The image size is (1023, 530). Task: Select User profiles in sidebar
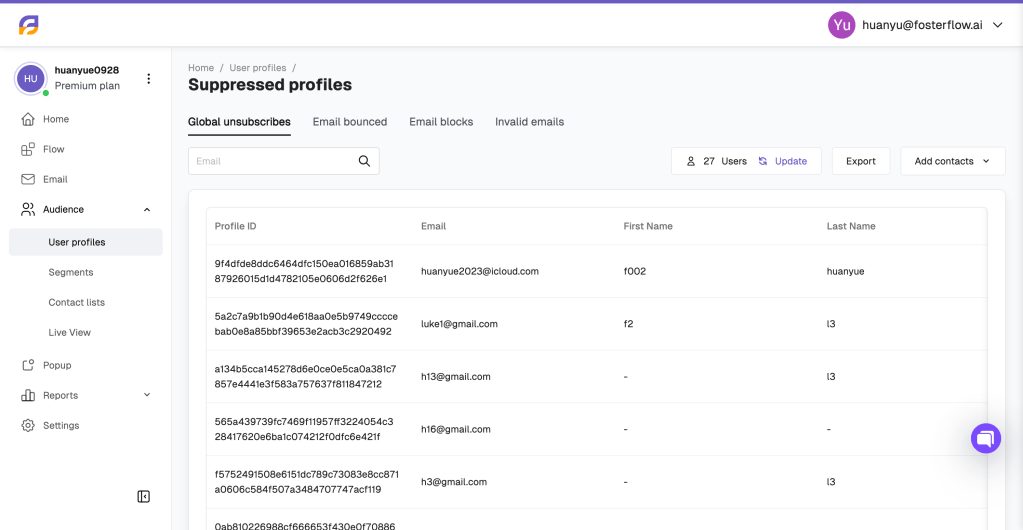(x=85, y=242)
